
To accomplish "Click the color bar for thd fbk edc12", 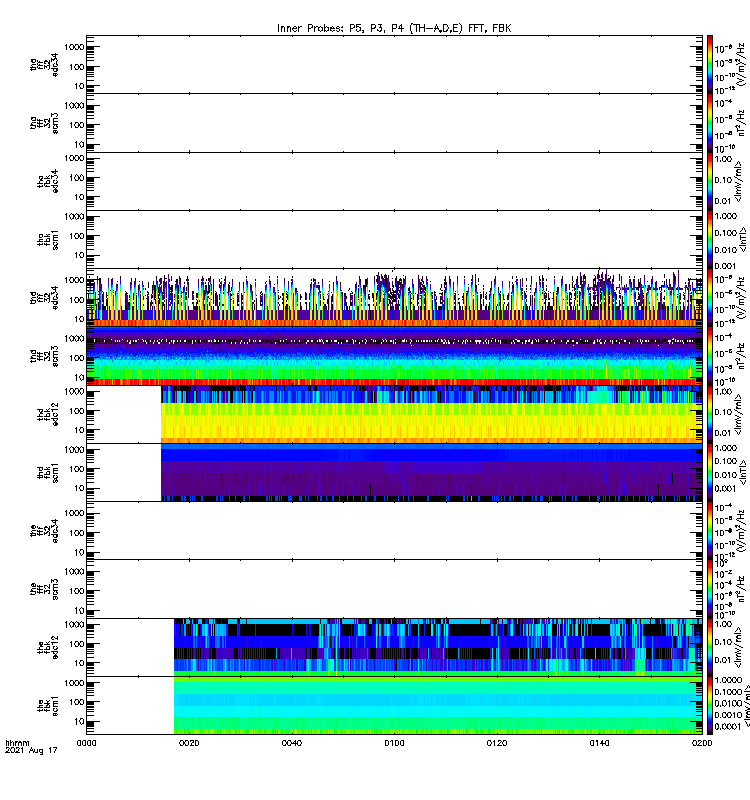I will (x=710, y=414).
